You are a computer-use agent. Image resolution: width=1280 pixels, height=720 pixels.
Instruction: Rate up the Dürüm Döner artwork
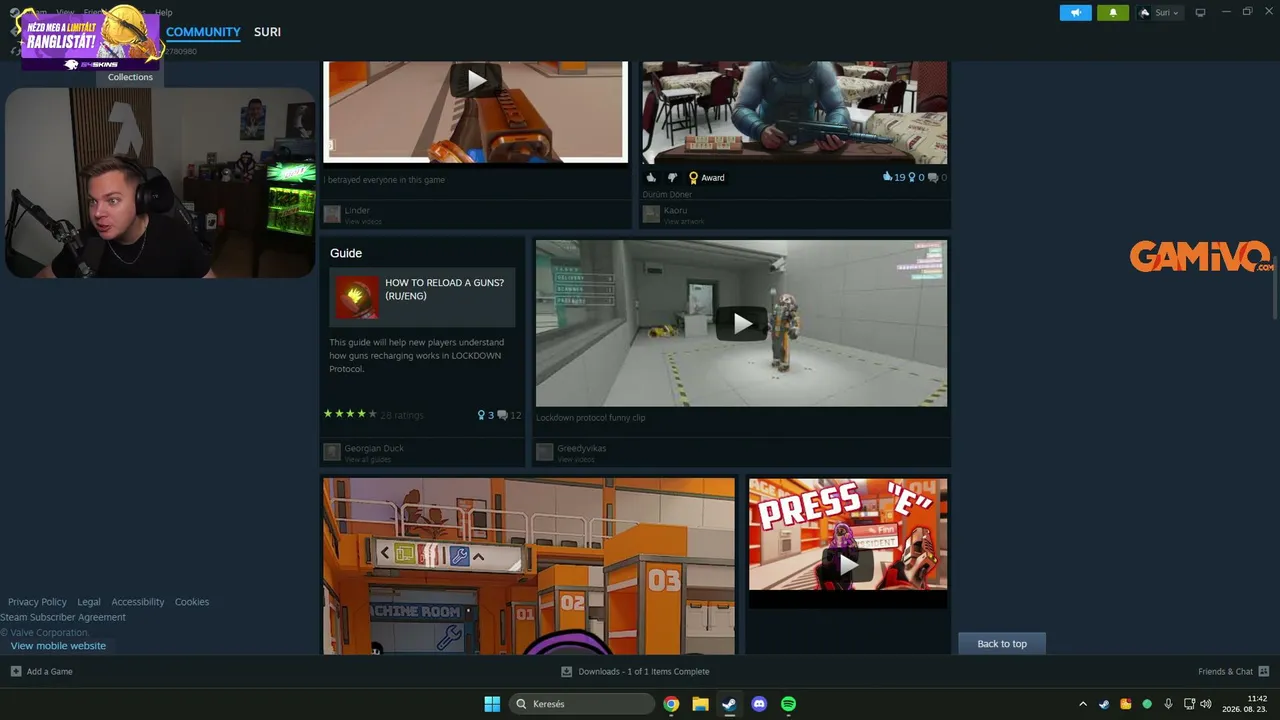(651, 178)
